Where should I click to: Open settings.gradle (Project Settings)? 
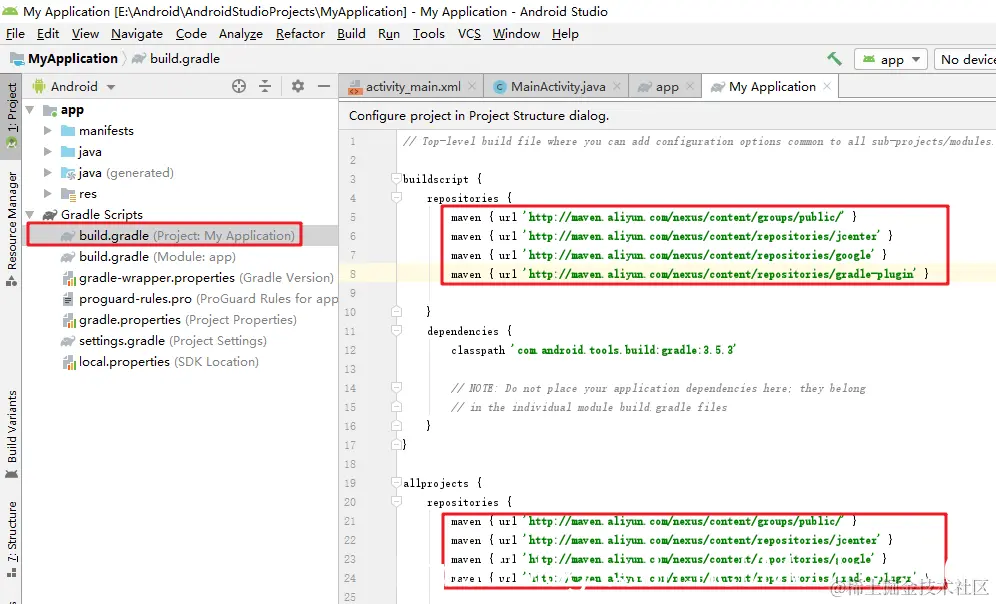(163, 340)
